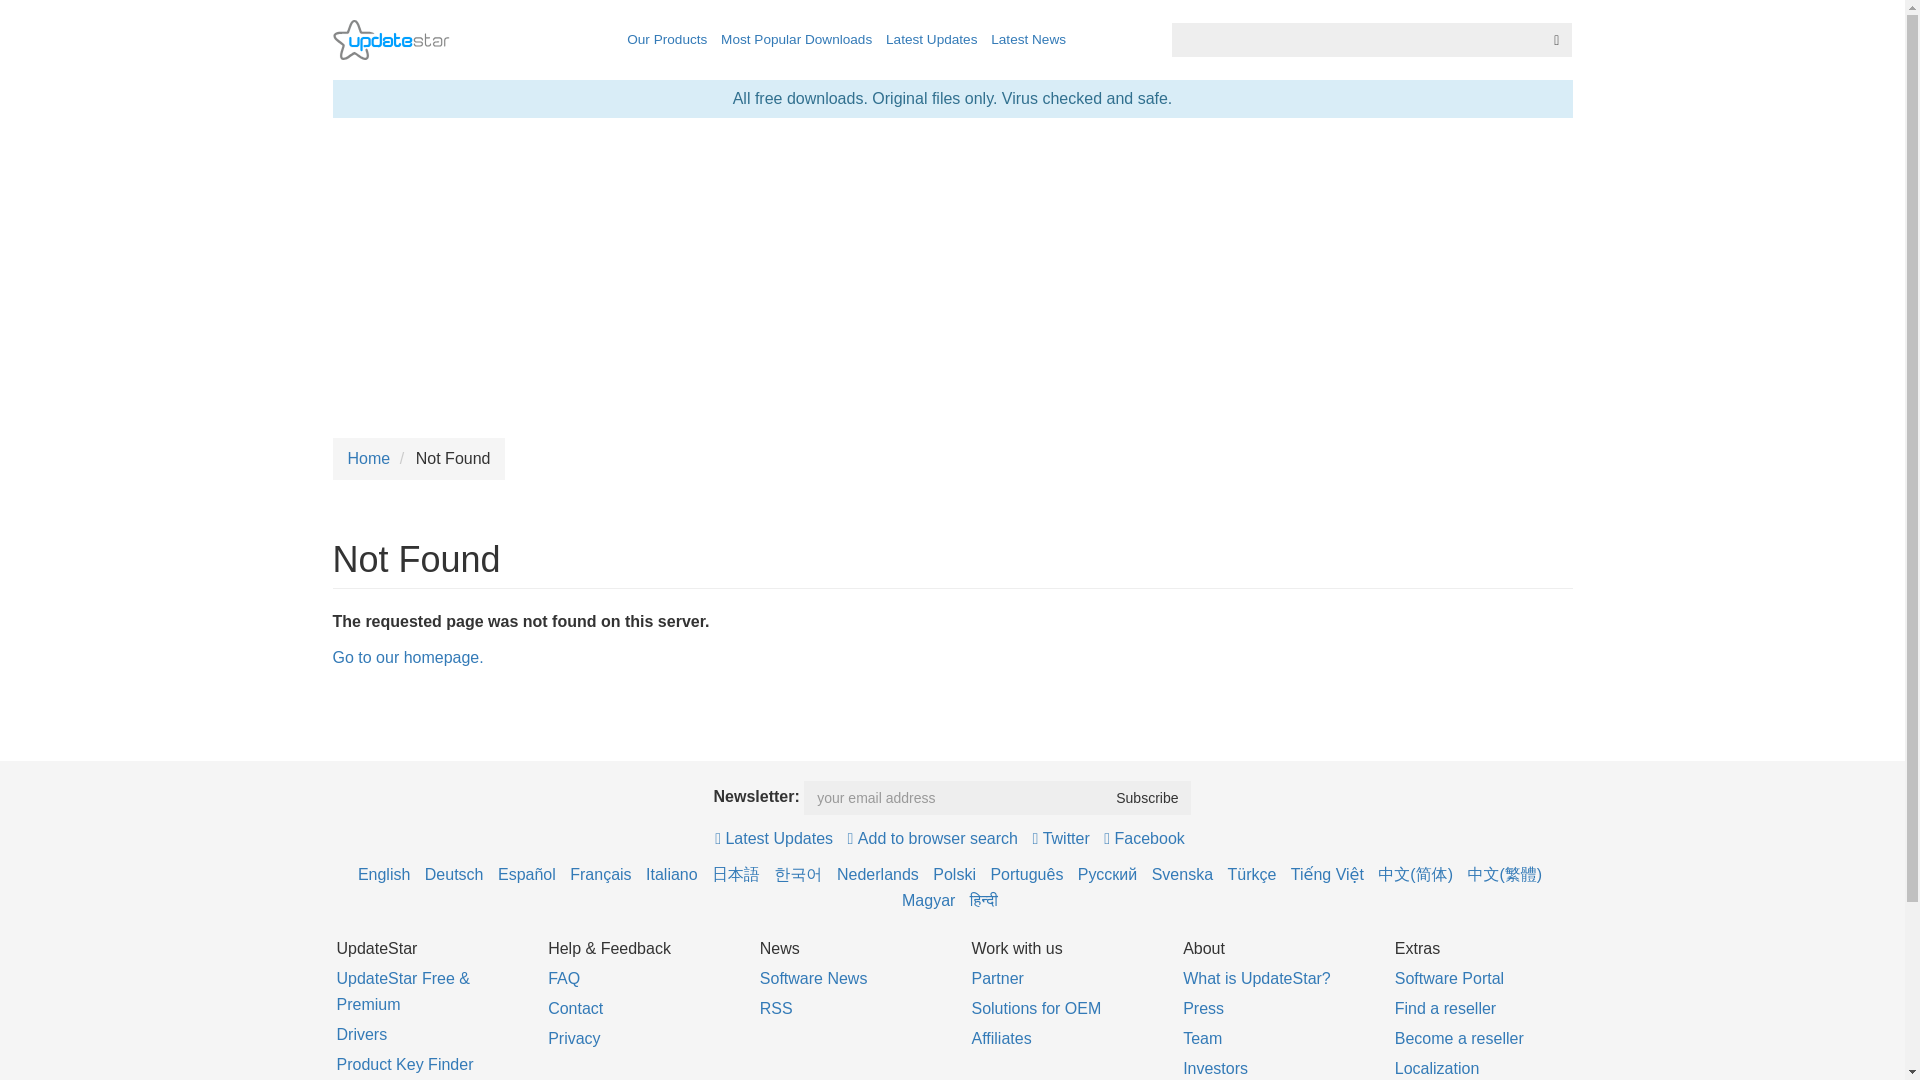Image resolution: width=1920 pixels, height=1080 pixels.
Task: Switch language to Français
Action: tap(601, 875)
